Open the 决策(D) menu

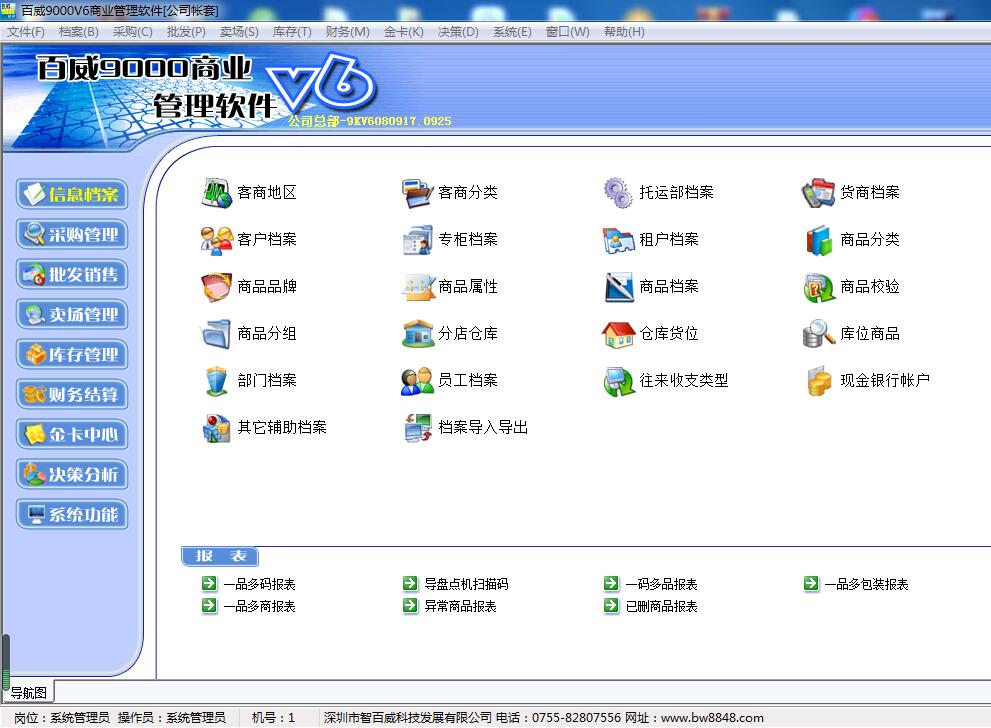click(458, 32)
